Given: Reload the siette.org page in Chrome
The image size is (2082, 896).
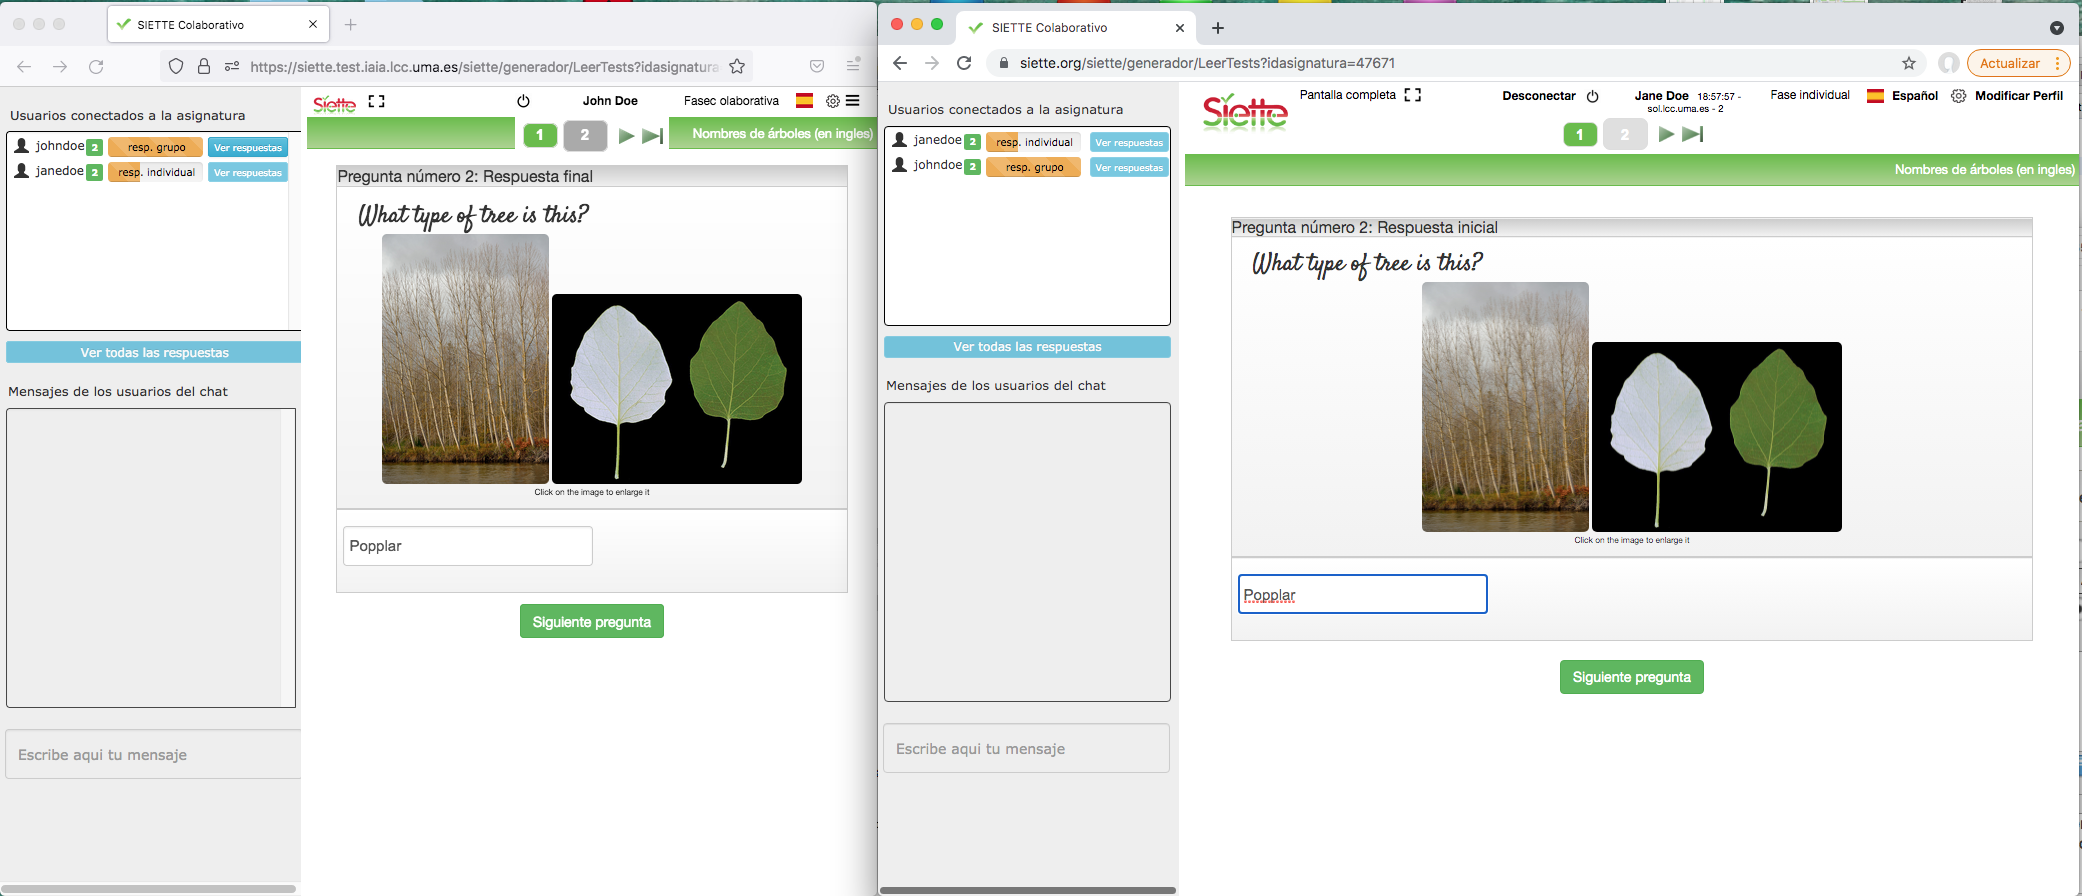Looking at the screenshot, I should tap(964, 63).
